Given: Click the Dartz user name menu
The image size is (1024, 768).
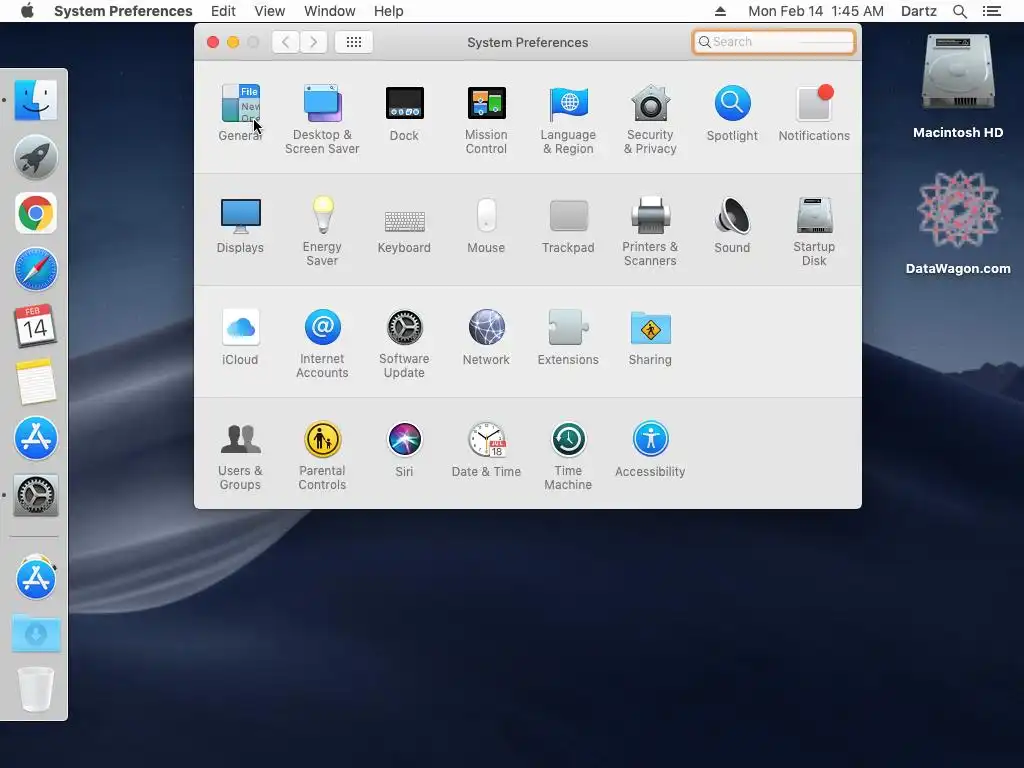Looking at the screenshot, I should pos(918,11).
